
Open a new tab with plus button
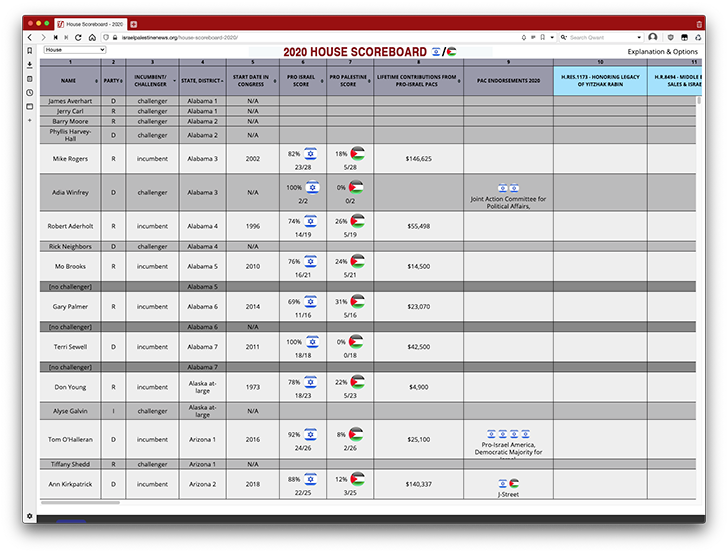[134, 23]
